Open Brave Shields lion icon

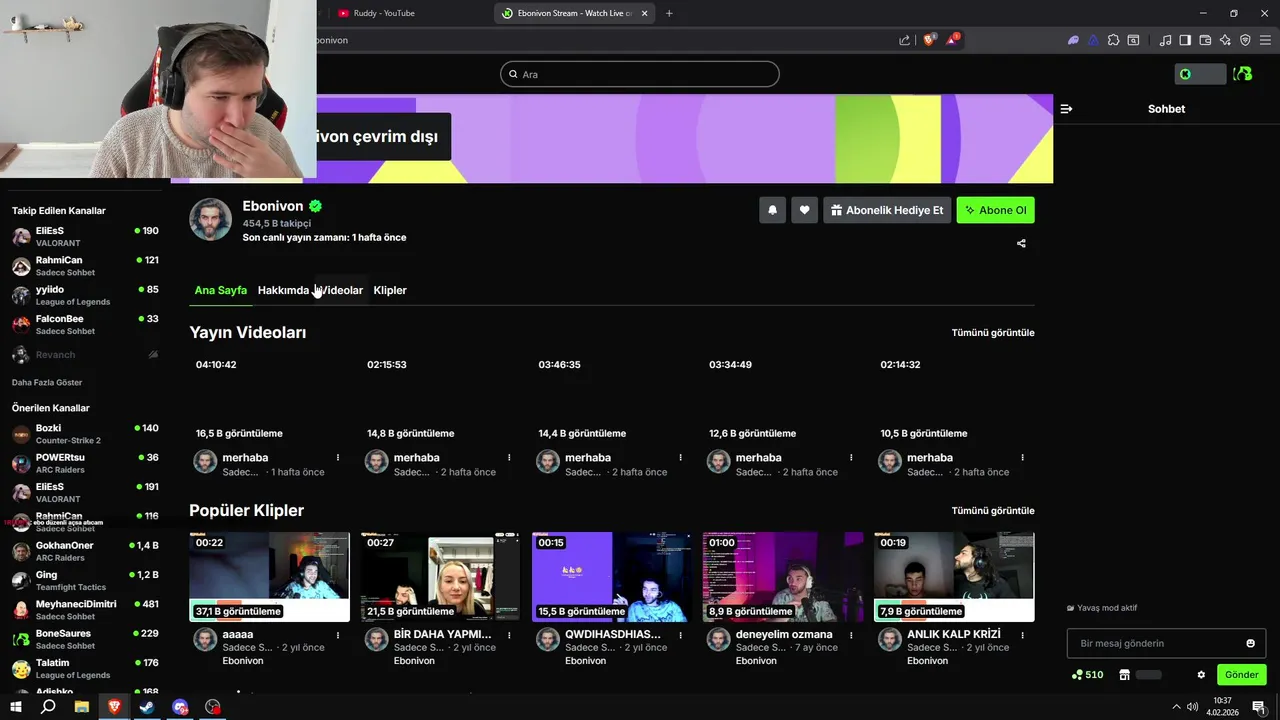click(929, 40)
